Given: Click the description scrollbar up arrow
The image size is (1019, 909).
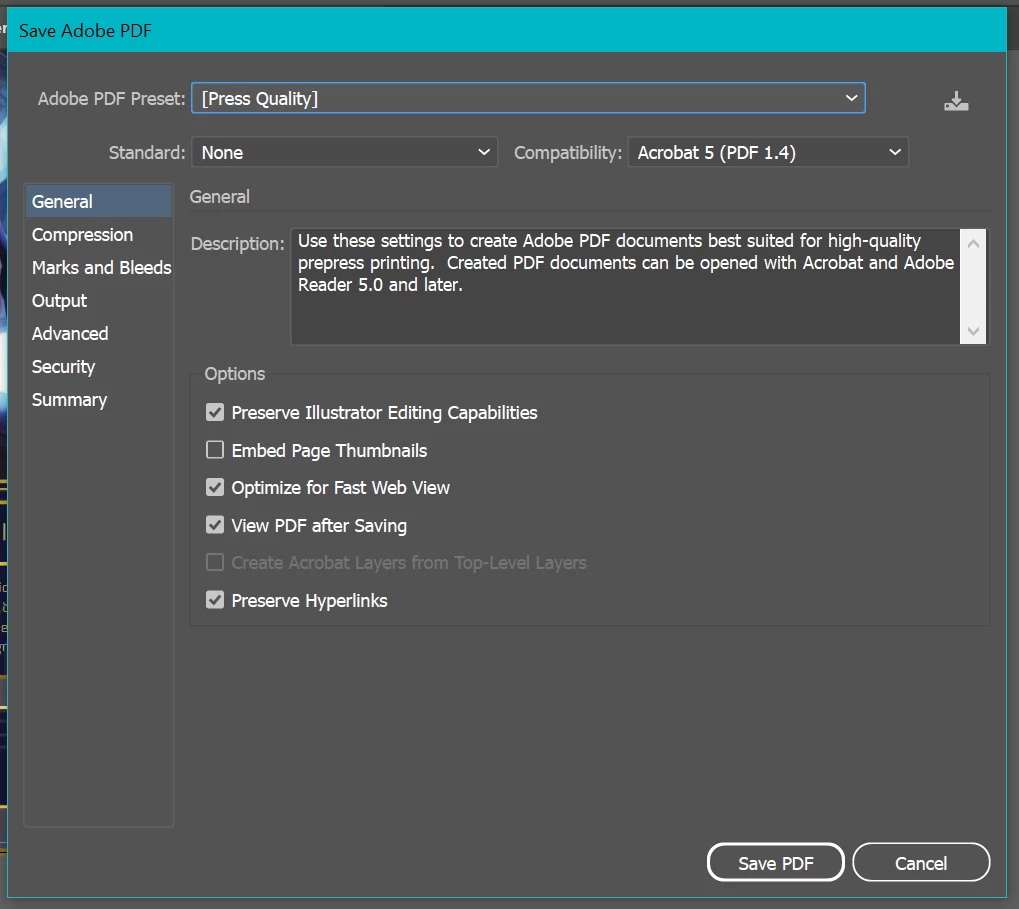Looking at the screenshot, I should [x=973, y=244].
